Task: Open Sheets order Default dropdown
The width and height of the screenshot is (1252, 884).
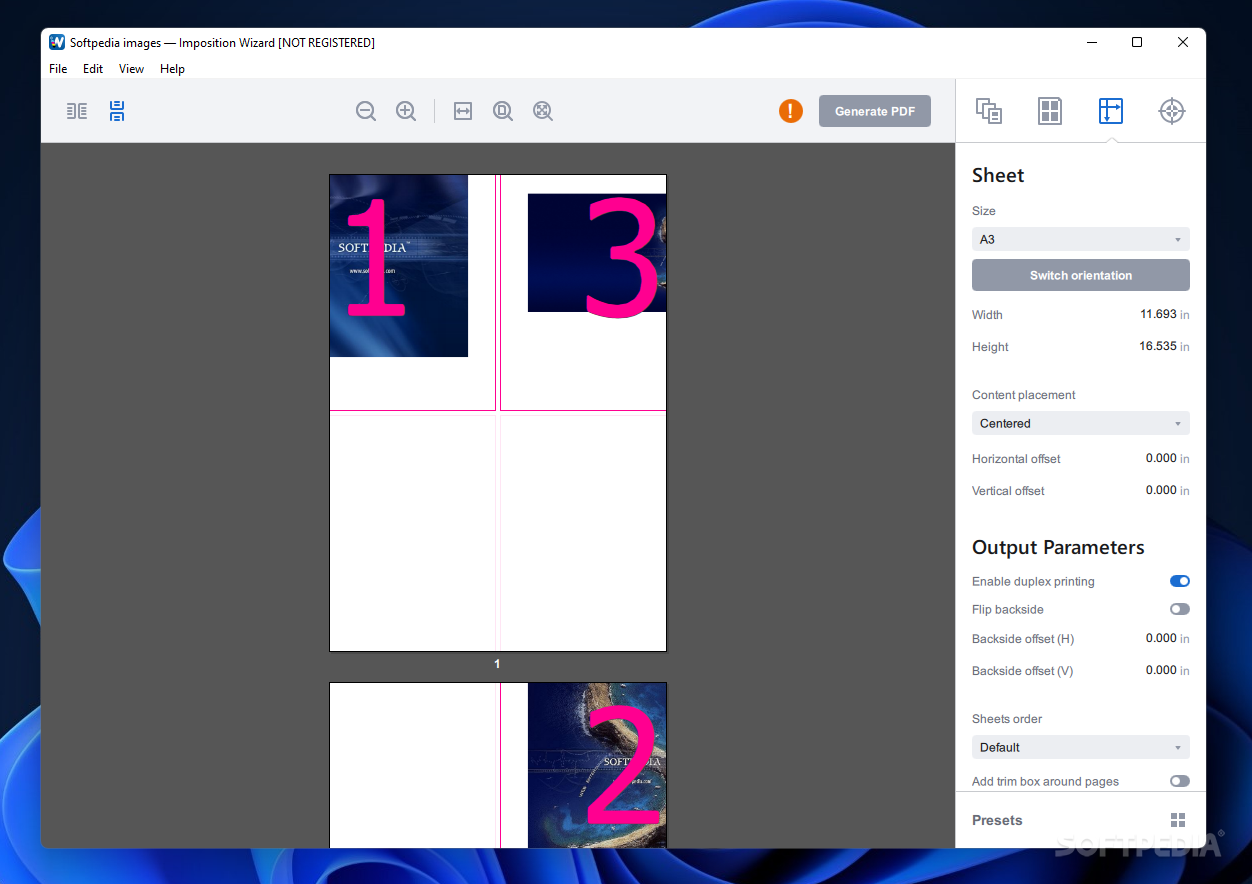Action: tap(1081, 747)
